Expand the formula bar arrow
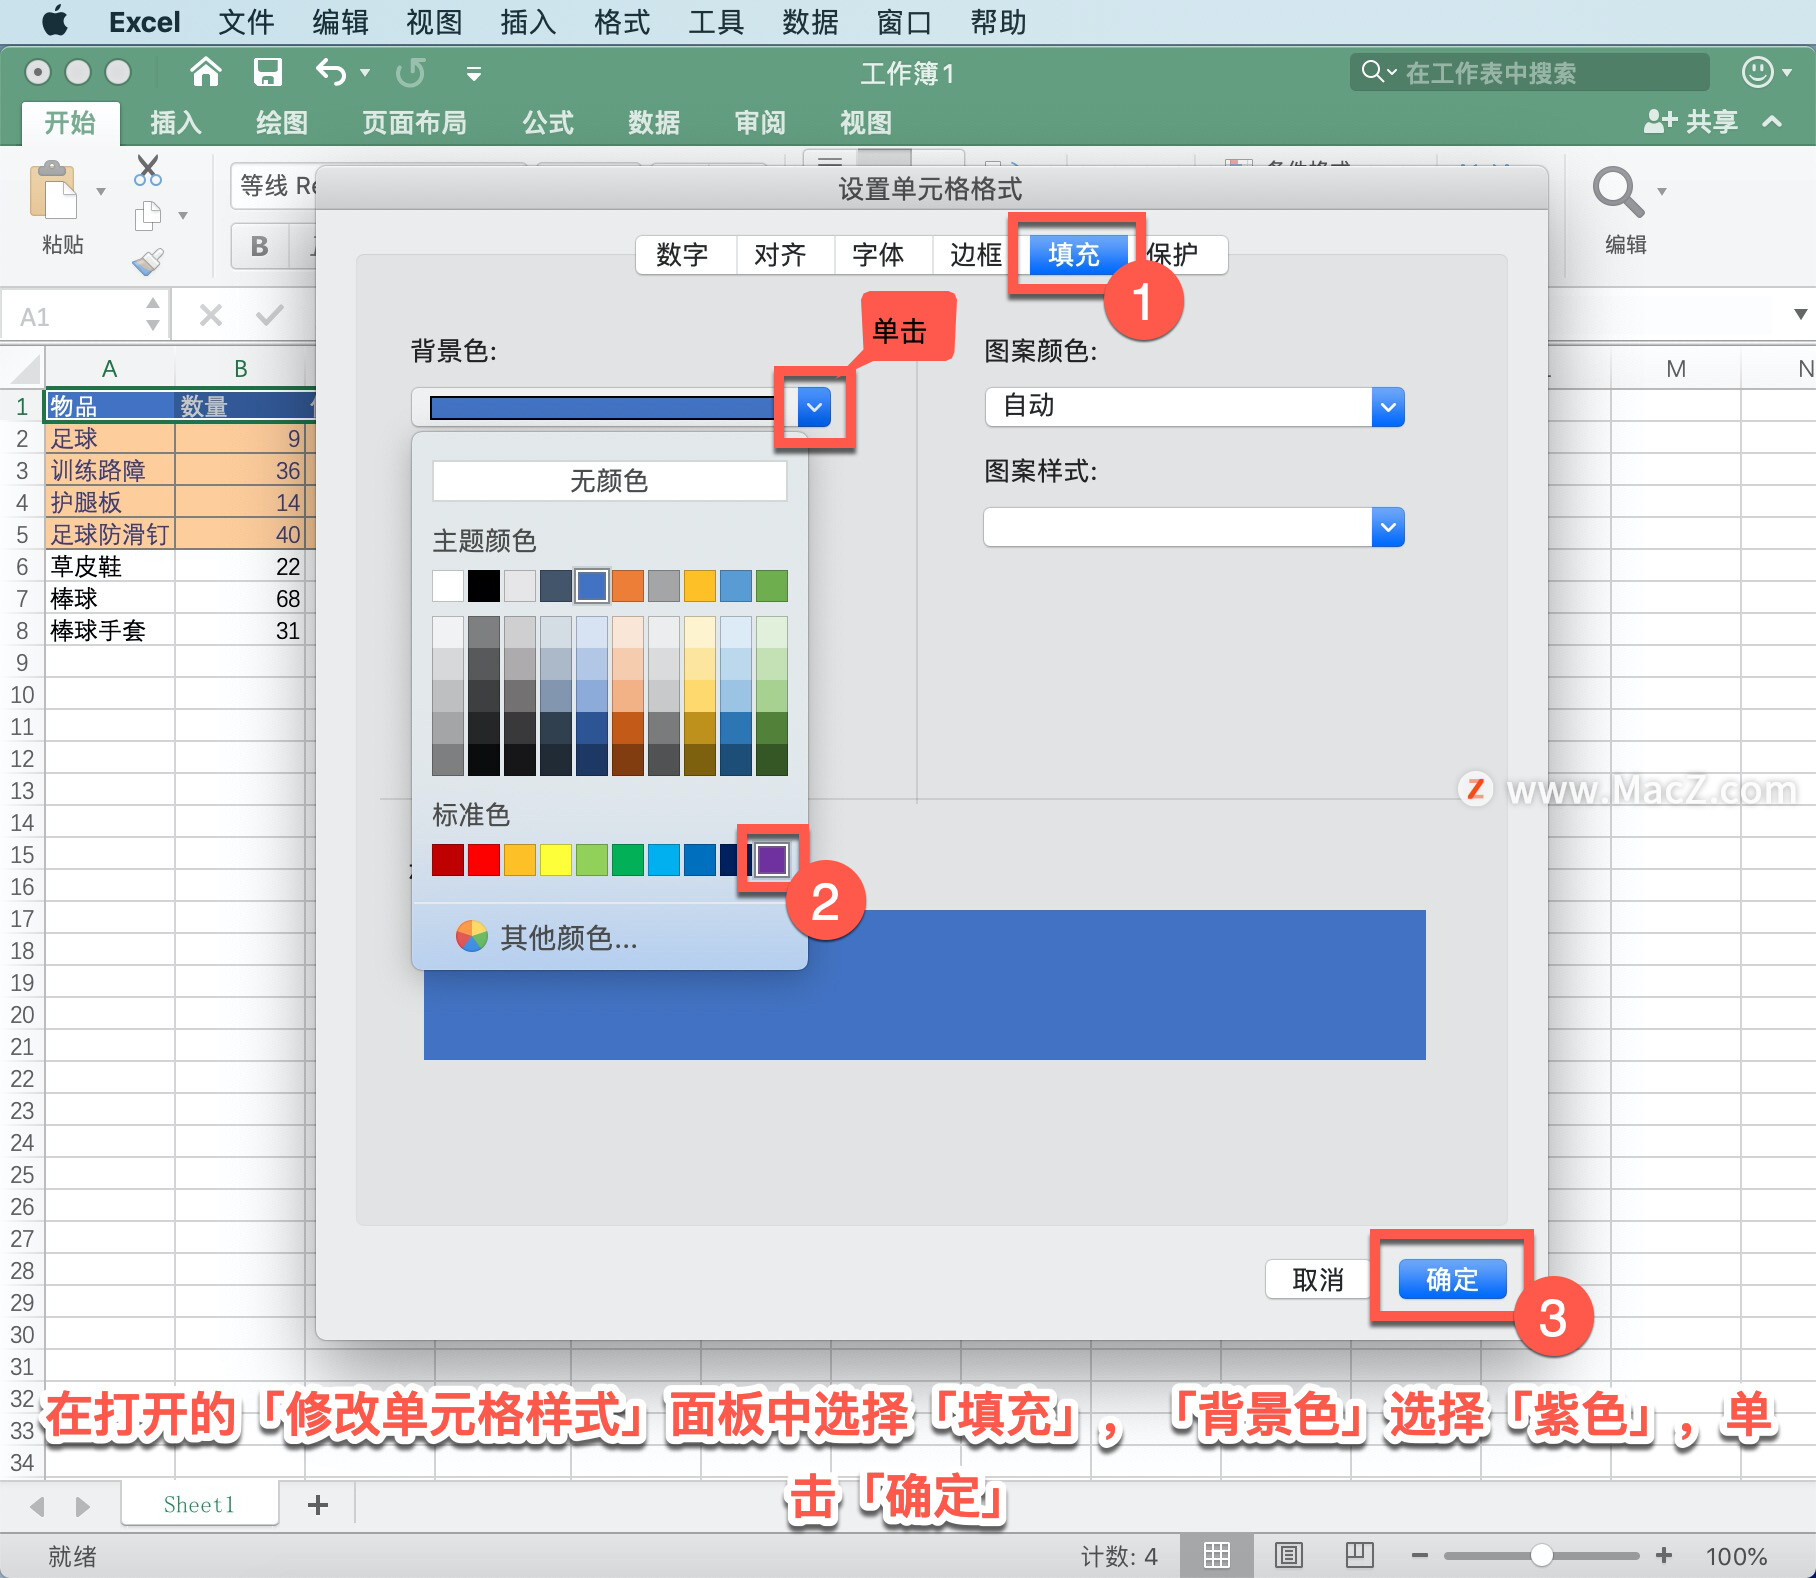Image resolution: width=1816 pixels, height=1578 pixels. [1800, 315]
